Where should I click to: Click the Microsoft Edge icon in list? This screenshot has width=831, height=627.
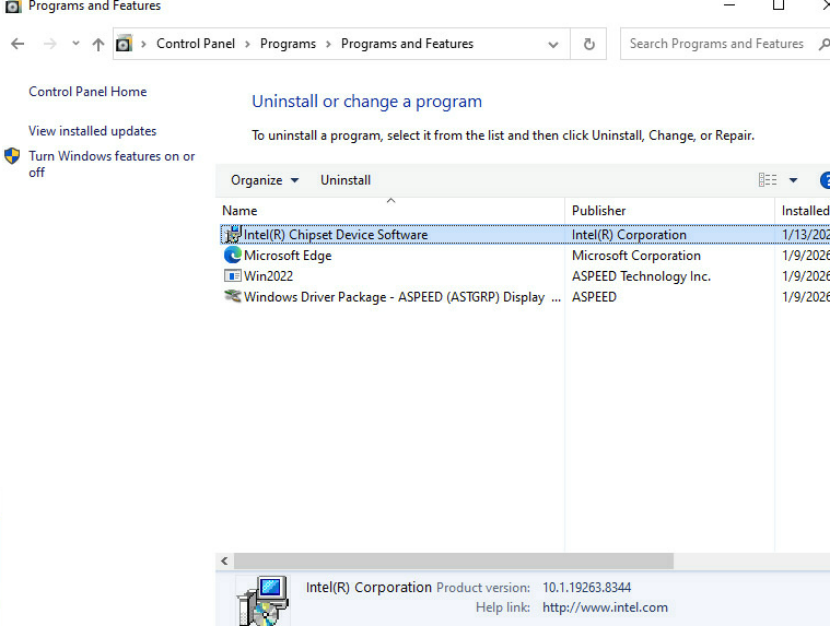coord(233,255)
